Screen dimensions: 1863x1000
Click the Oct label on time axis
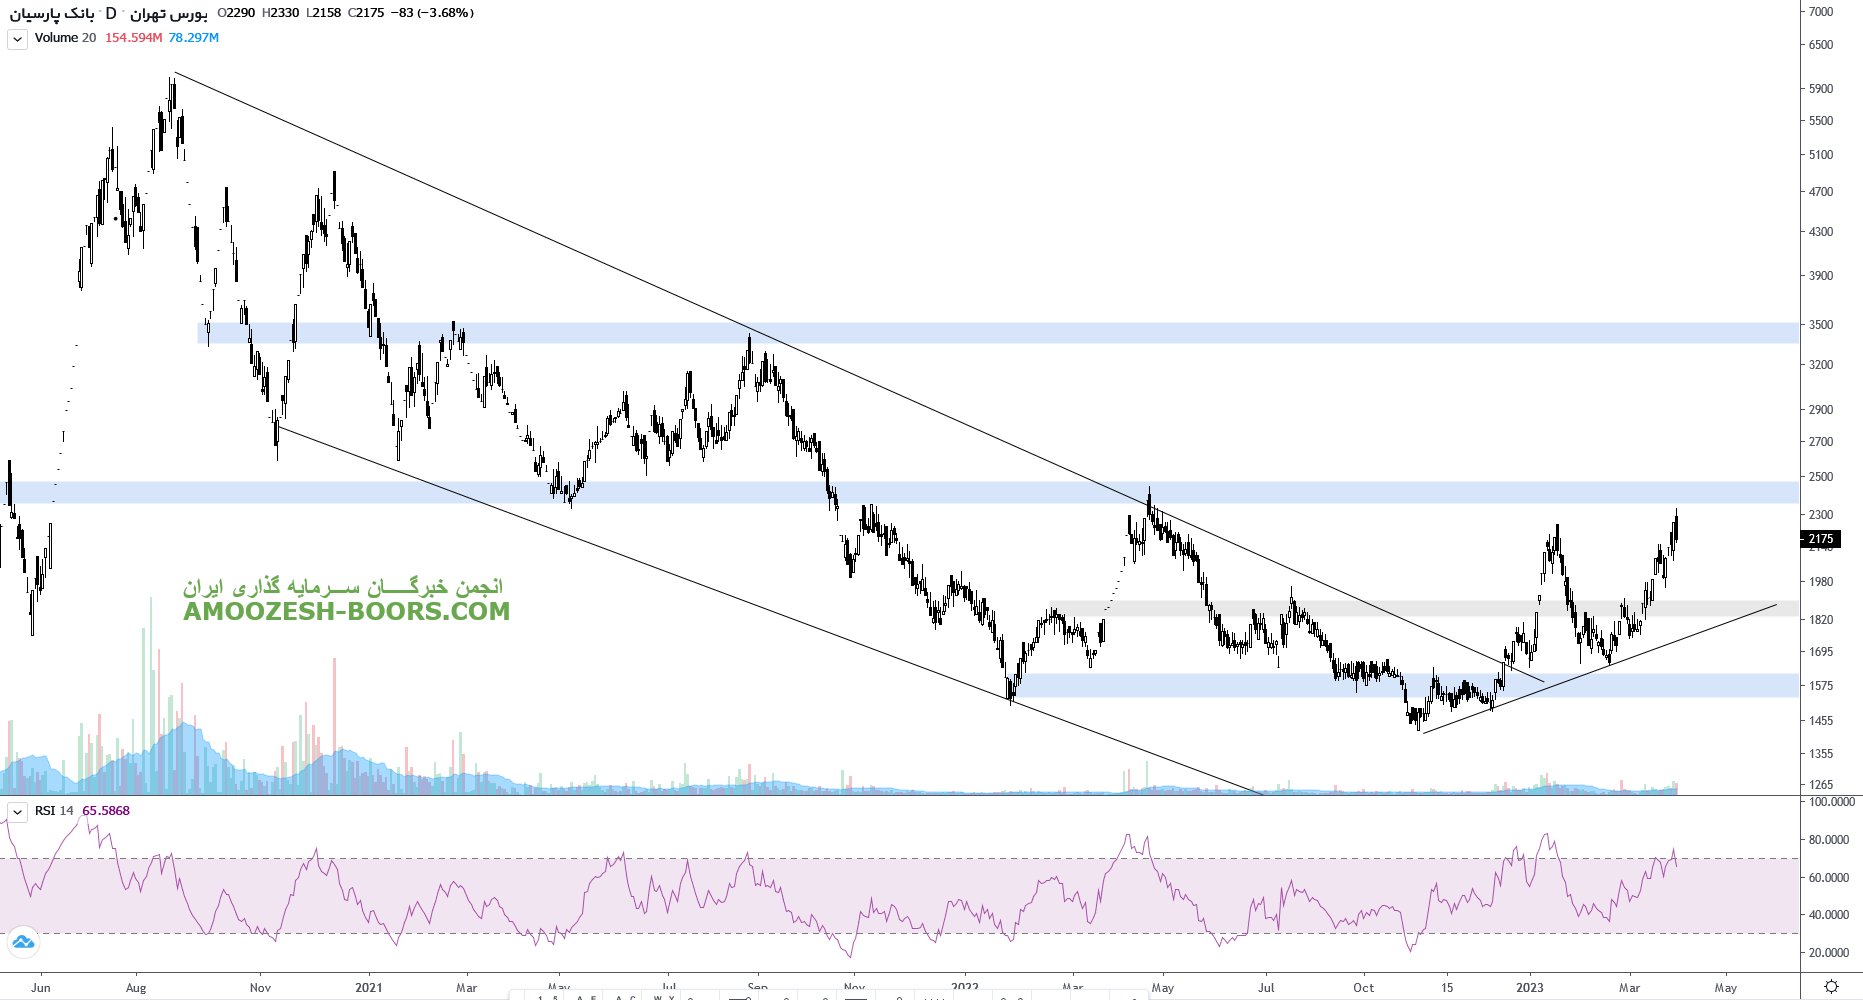point(1363,988)
